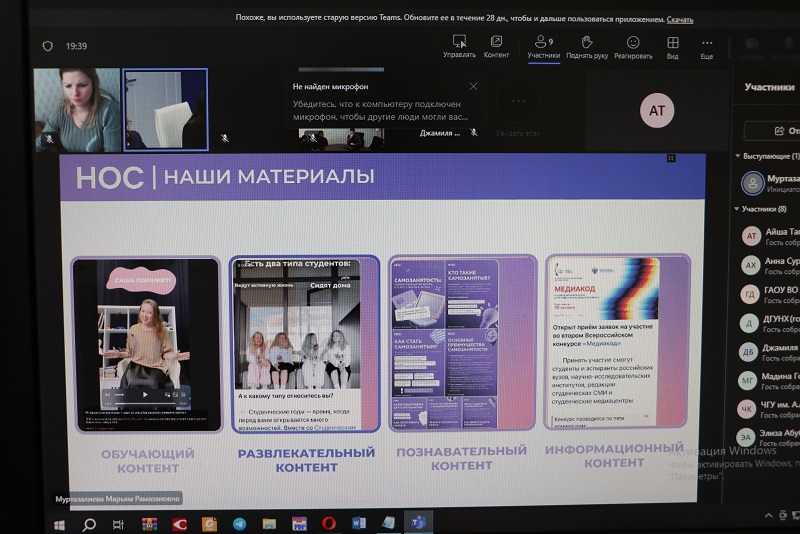Select presenter Муртаза in participants list
Screen dimensions: 800x534
tap(770, 183)
